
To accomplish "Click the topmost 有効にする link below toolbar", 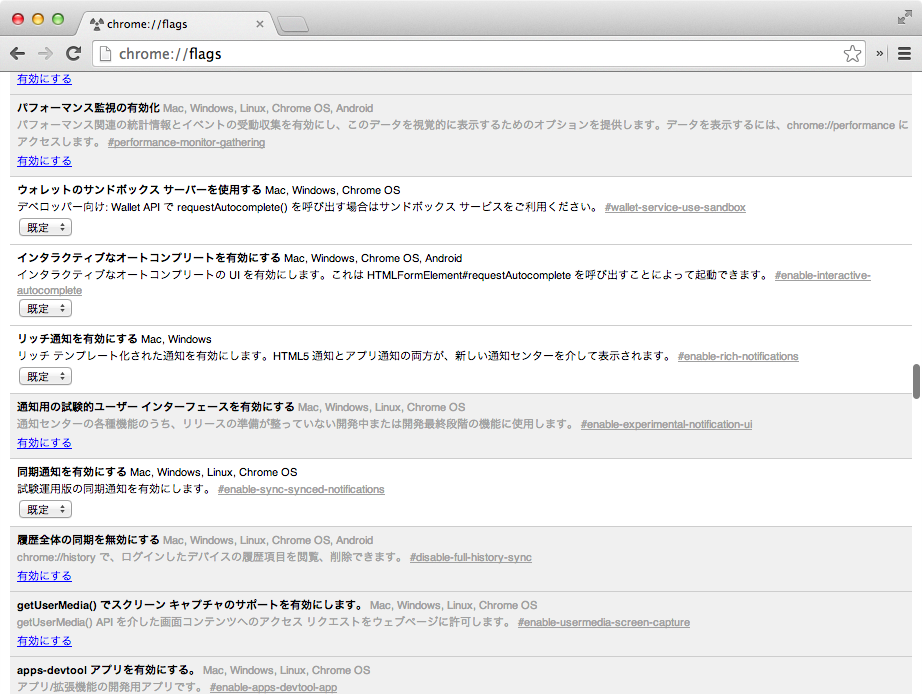I will click(x=44, y=79).
